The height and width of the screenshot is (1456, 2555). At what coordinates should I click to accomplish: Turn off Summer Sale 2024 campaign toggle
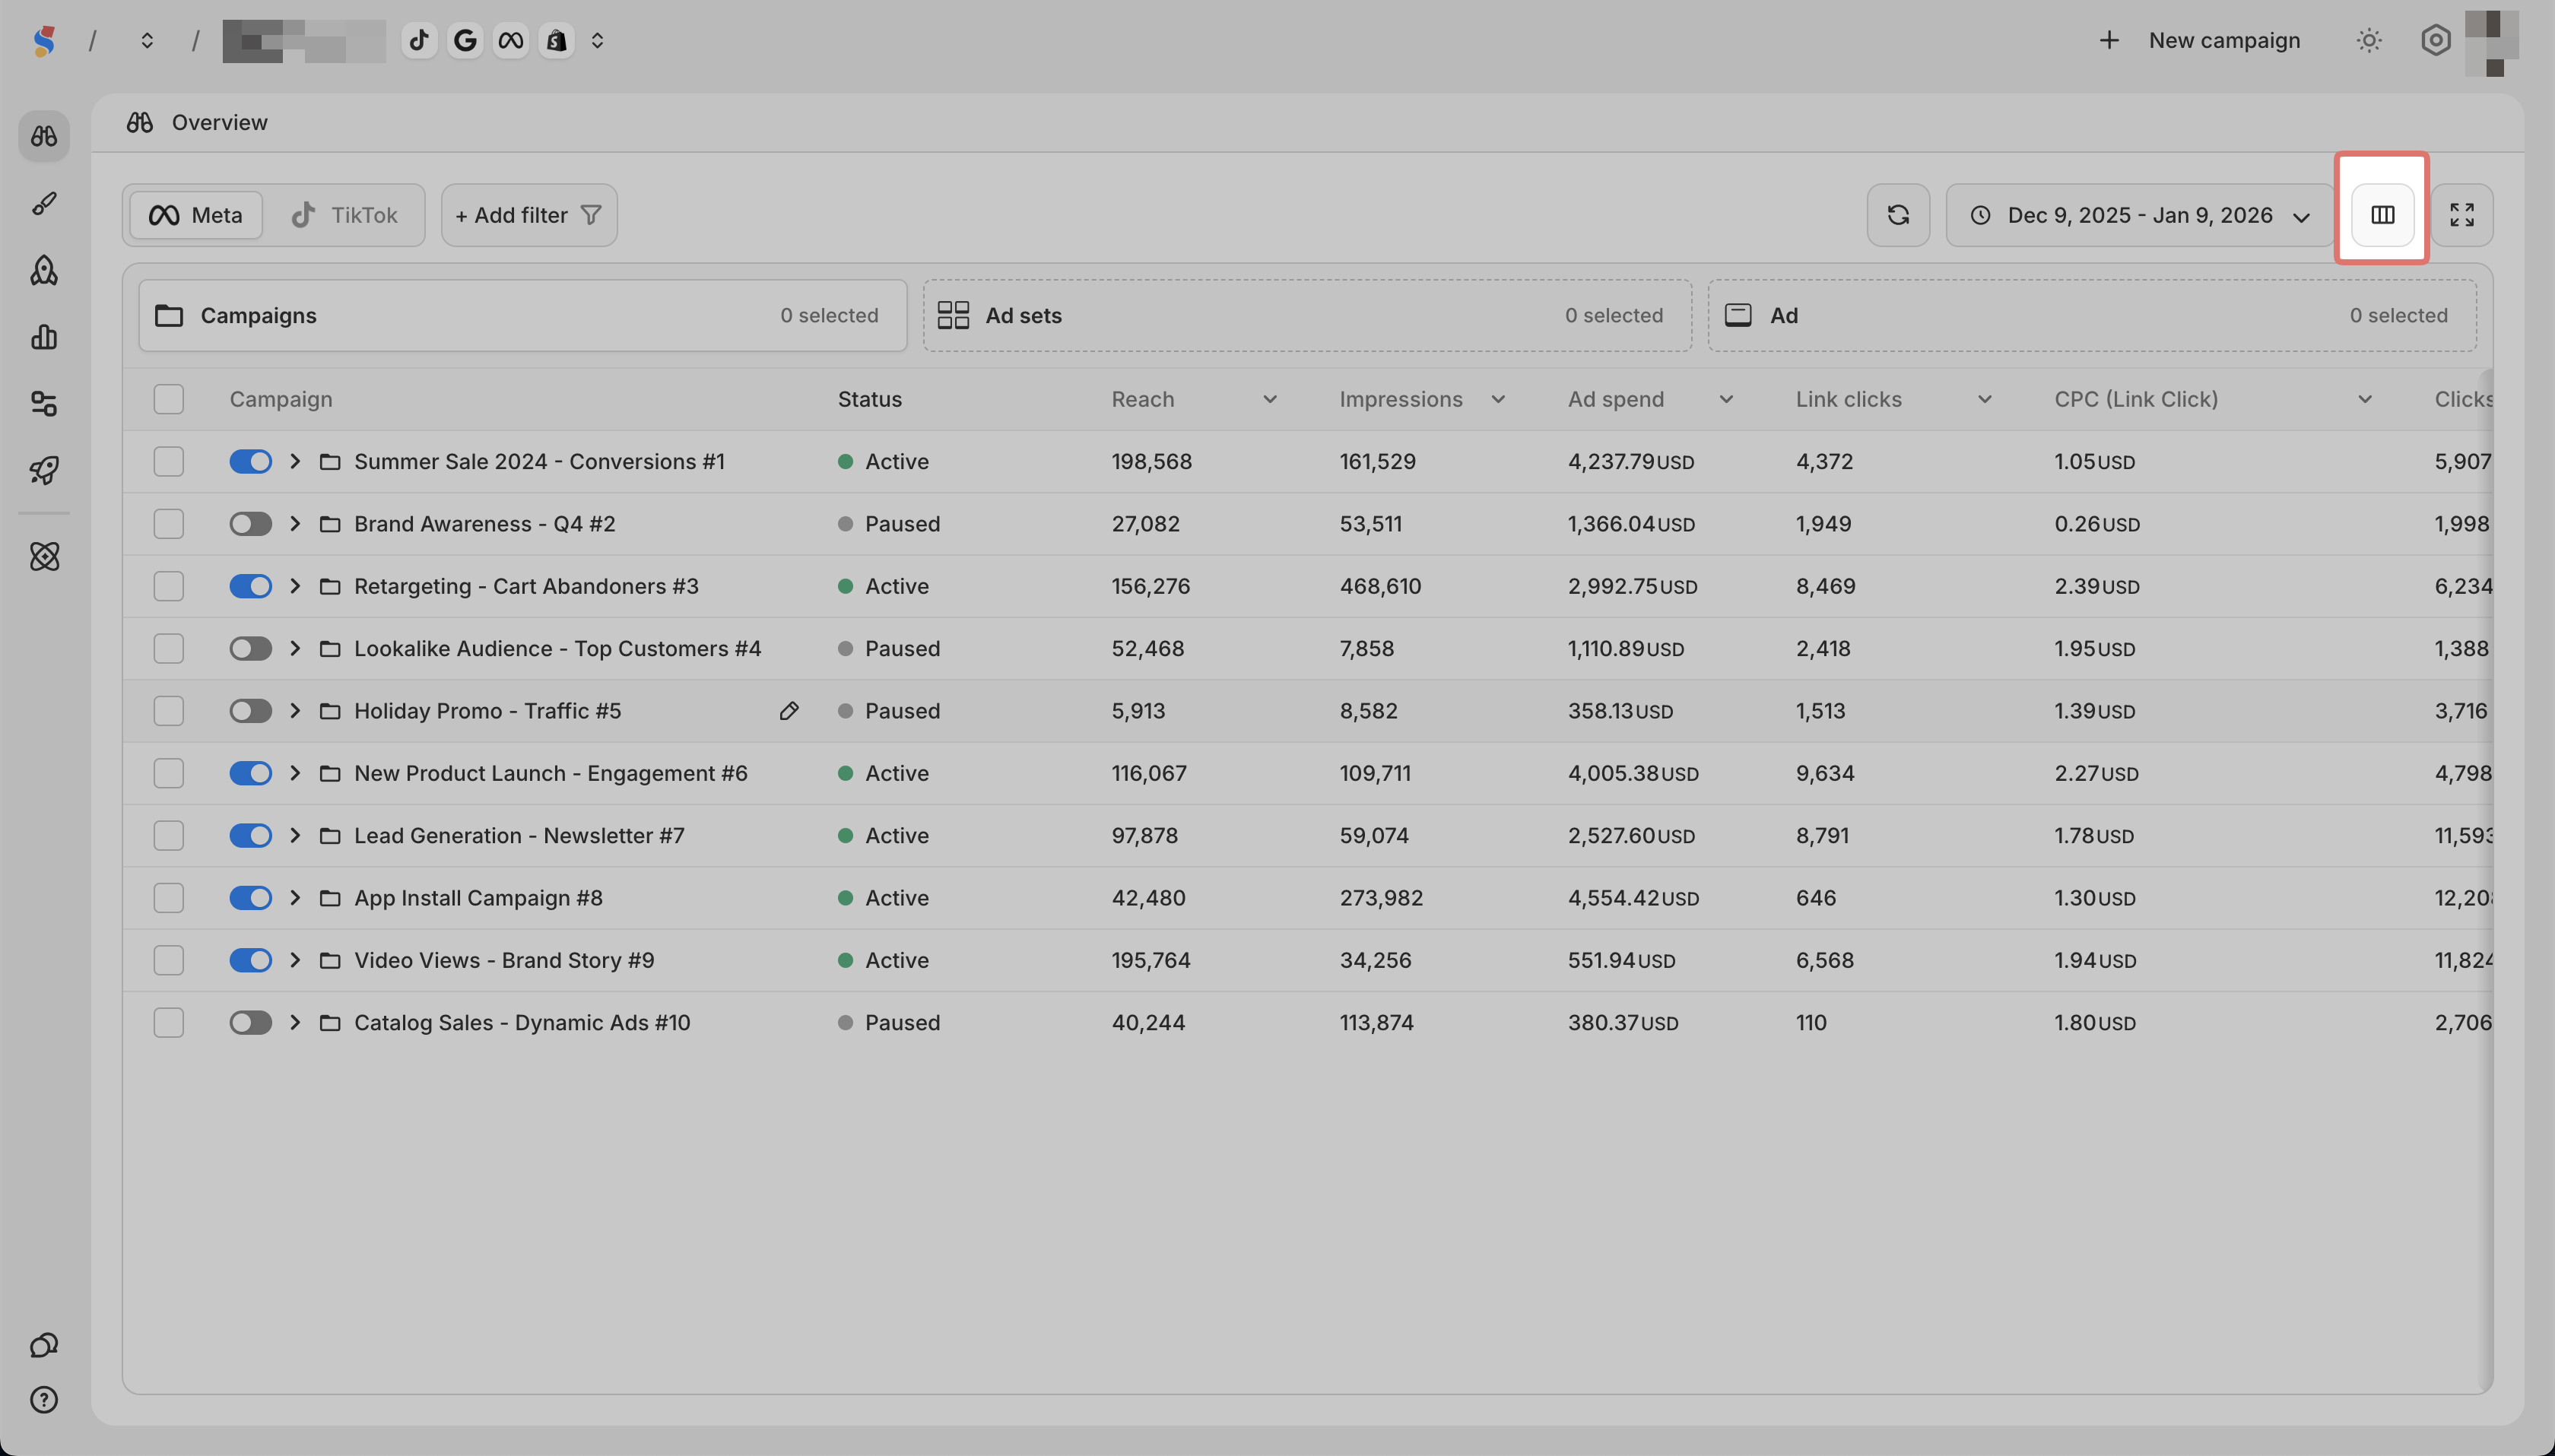250,462
